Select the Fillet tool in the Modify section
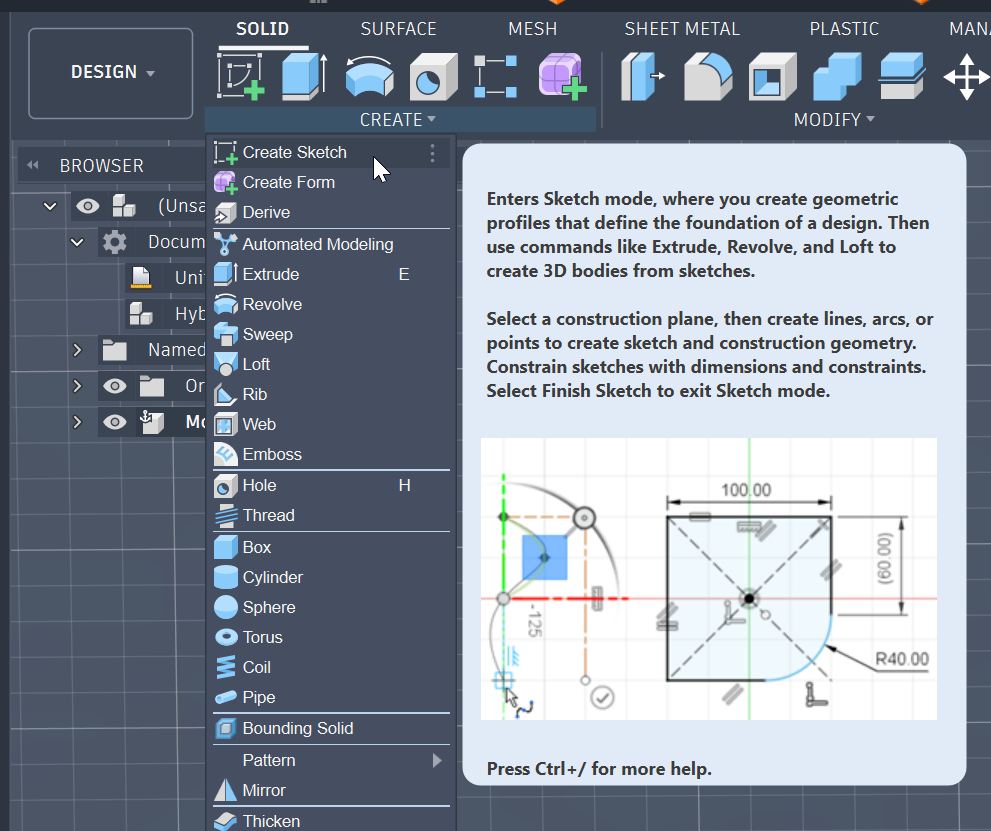991x831 pixels. (x=707, y=76)
